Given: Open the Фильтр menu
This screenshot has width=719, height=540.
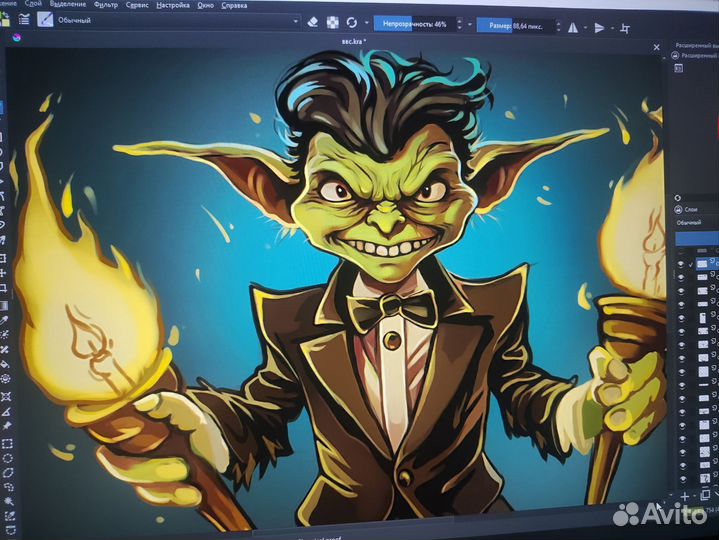Looking at the screenshot, I should pyautogui.click(x=105, y=5).
